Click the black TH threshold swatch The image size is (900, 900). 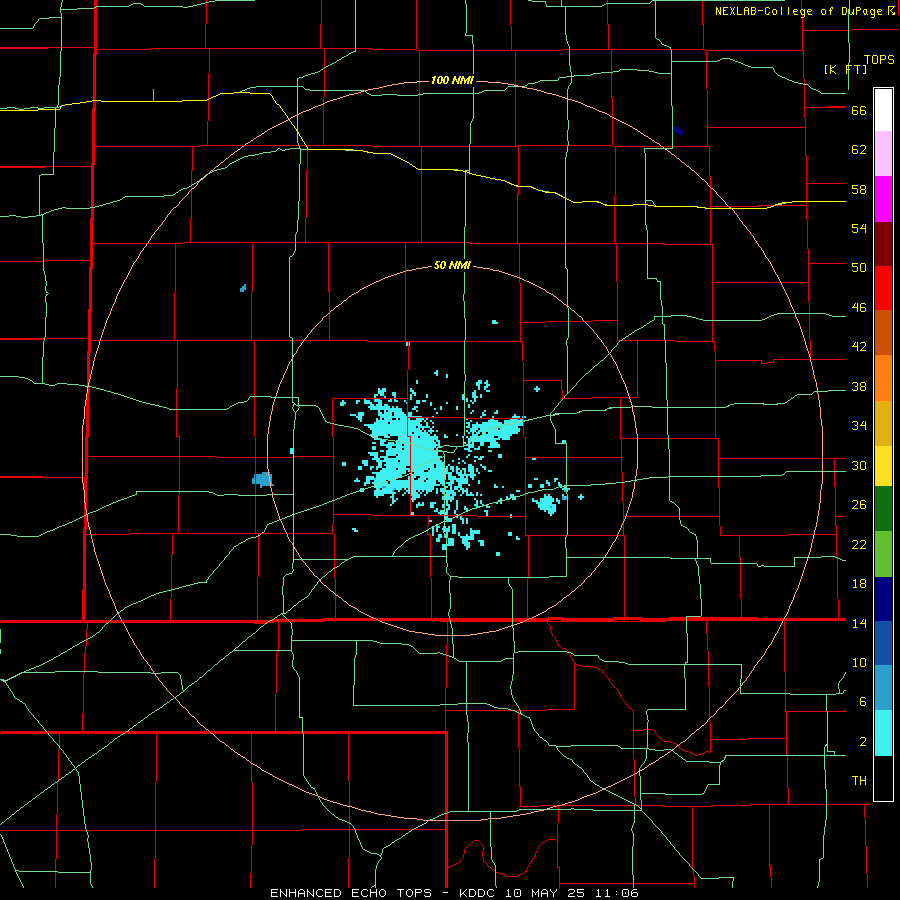883,778
